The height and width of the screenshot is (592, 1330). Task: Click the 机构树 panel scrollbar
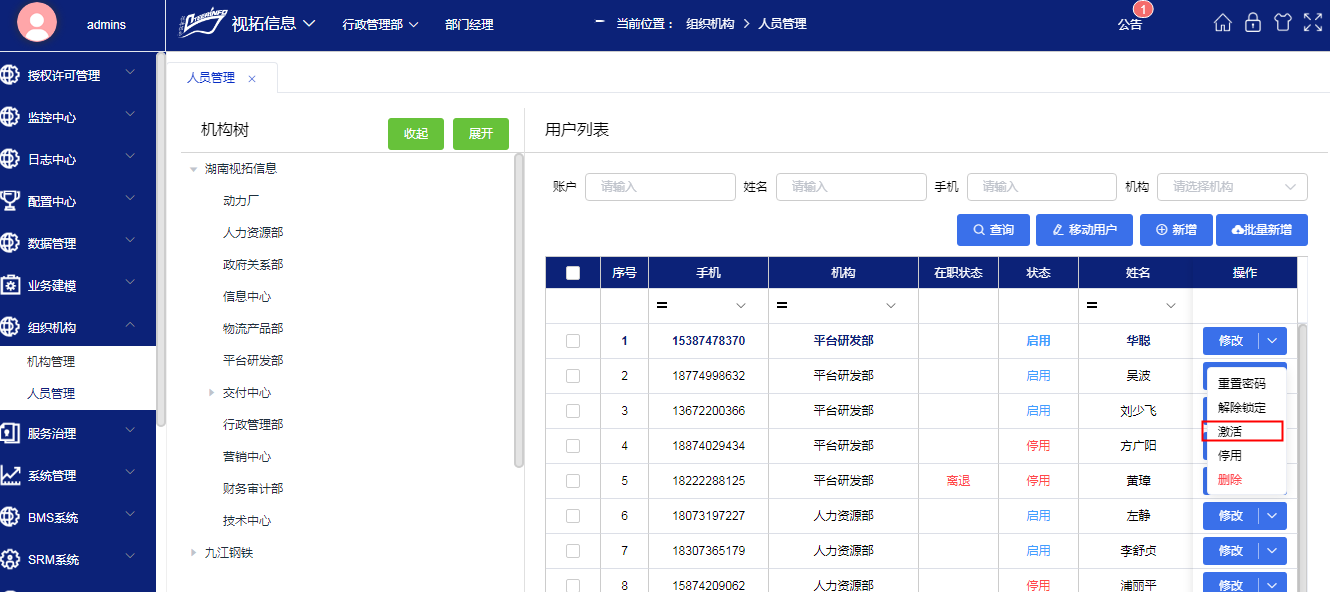coord(518,310)
